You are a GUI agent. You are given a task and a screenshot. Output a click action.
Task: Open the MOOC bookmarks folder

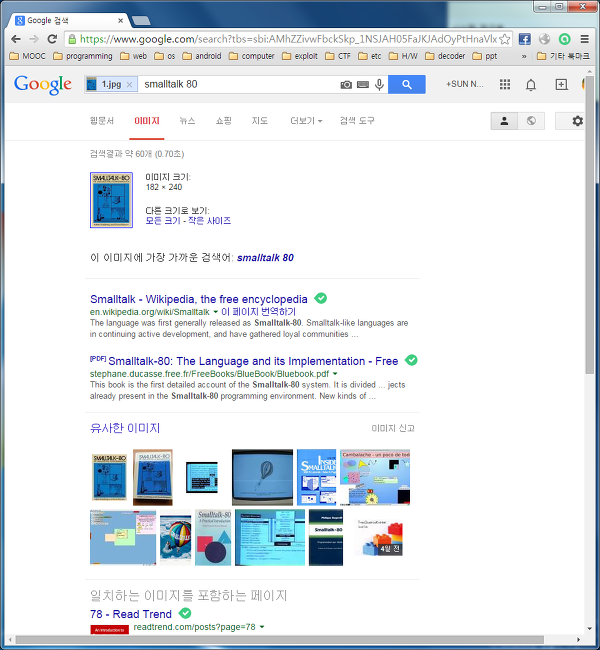point(27,56)
